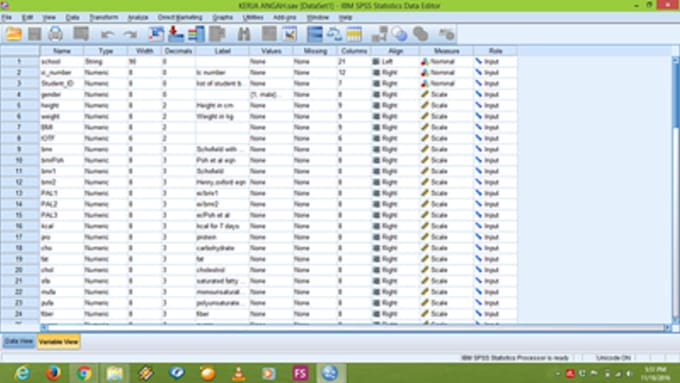Open the Analyze menu
Viewport: 680px width, 383px height.
point(138,17)
